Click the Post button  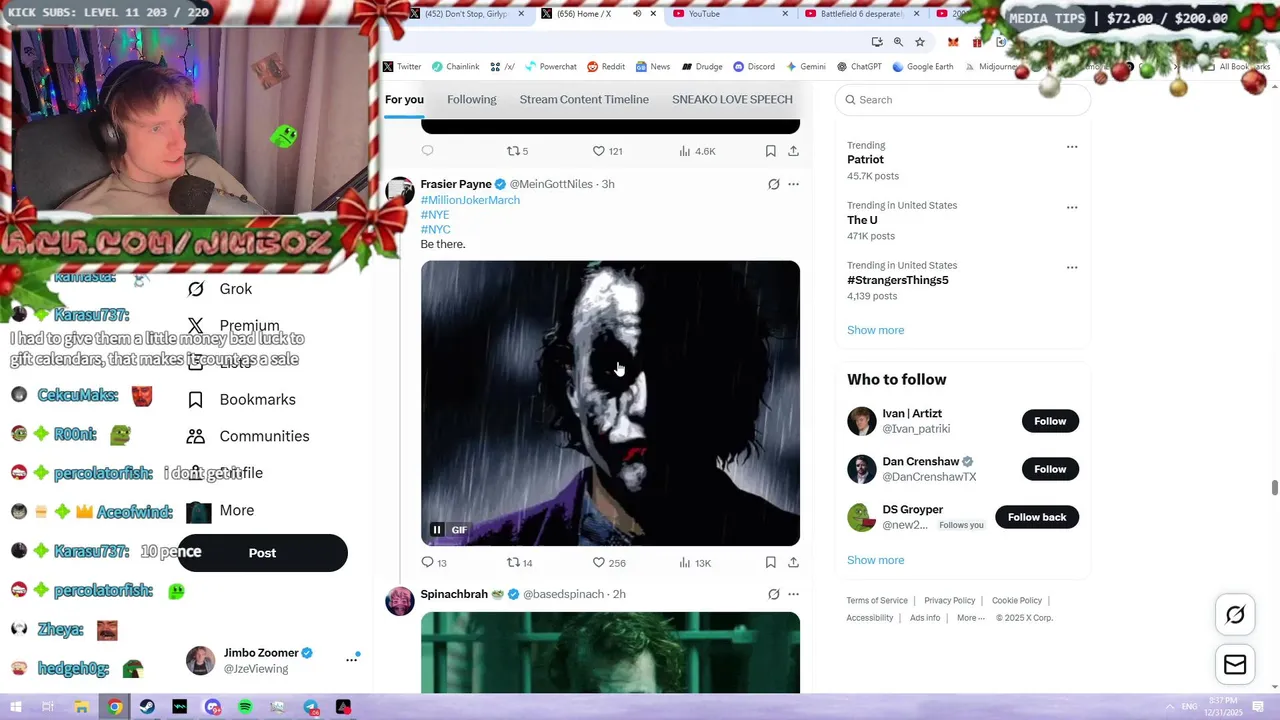point(262,553)
